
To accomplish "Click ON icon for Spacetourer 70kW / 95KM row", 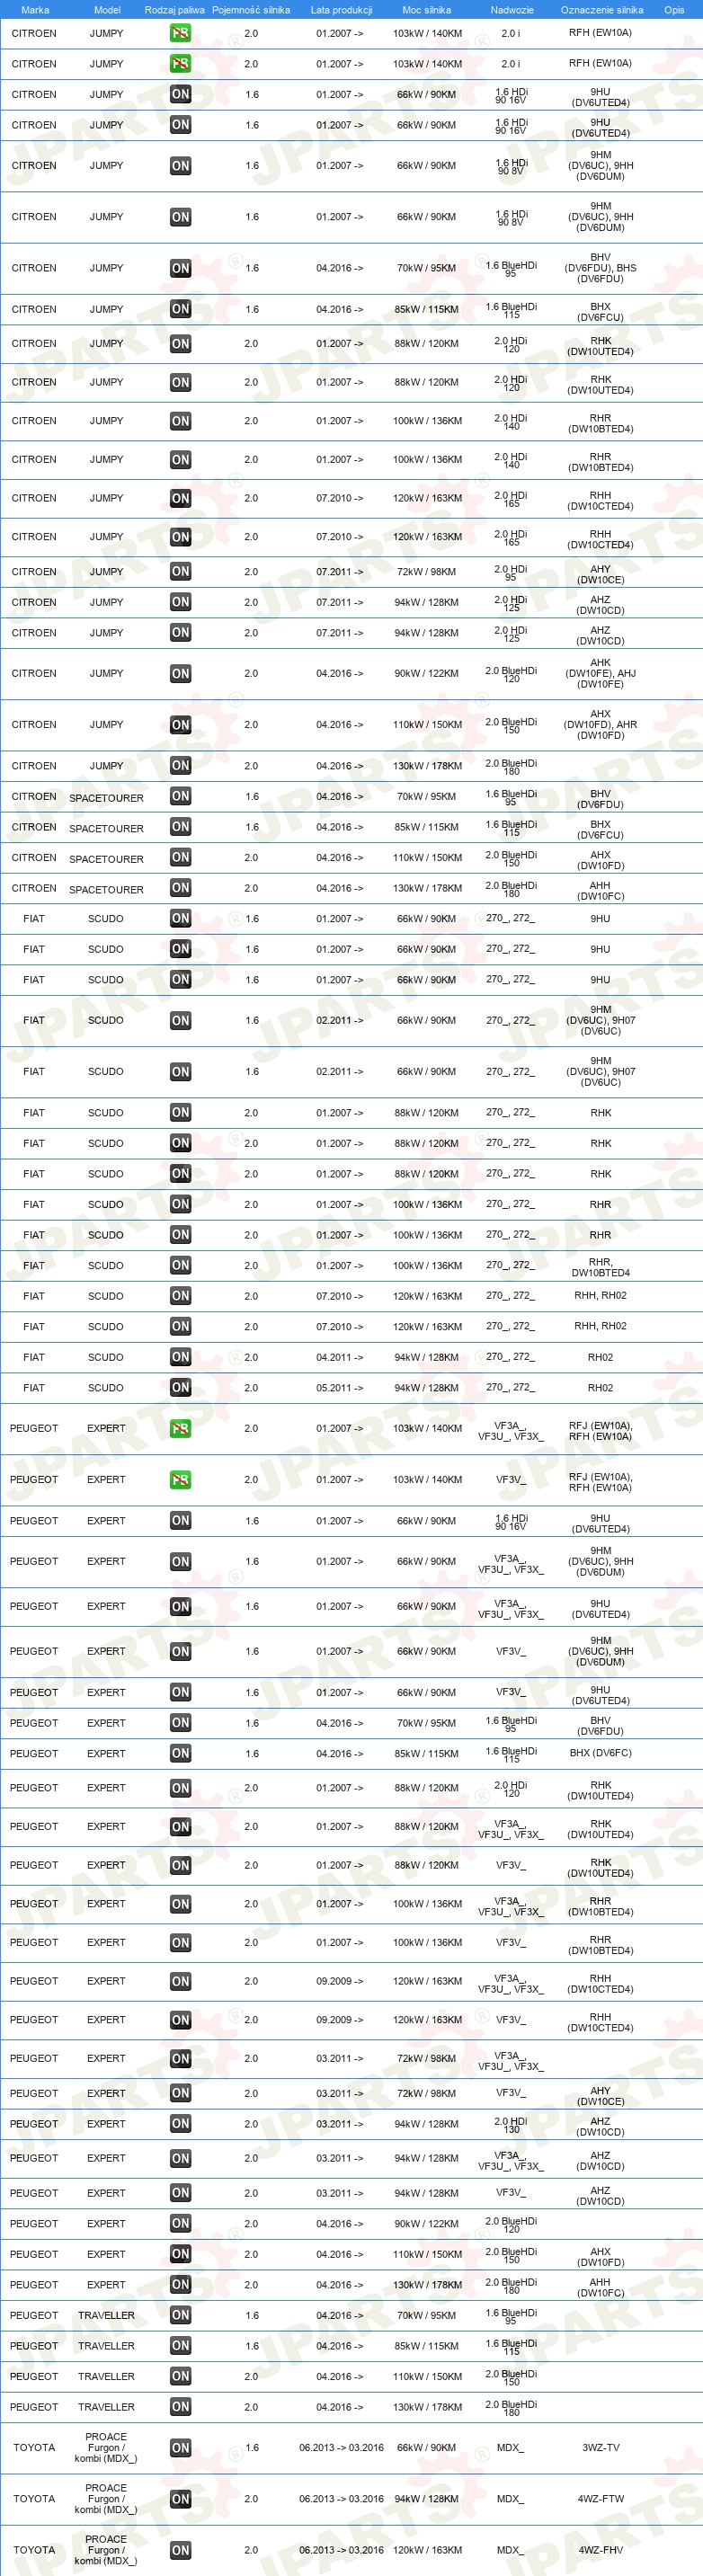I will (x=180, y=797).
